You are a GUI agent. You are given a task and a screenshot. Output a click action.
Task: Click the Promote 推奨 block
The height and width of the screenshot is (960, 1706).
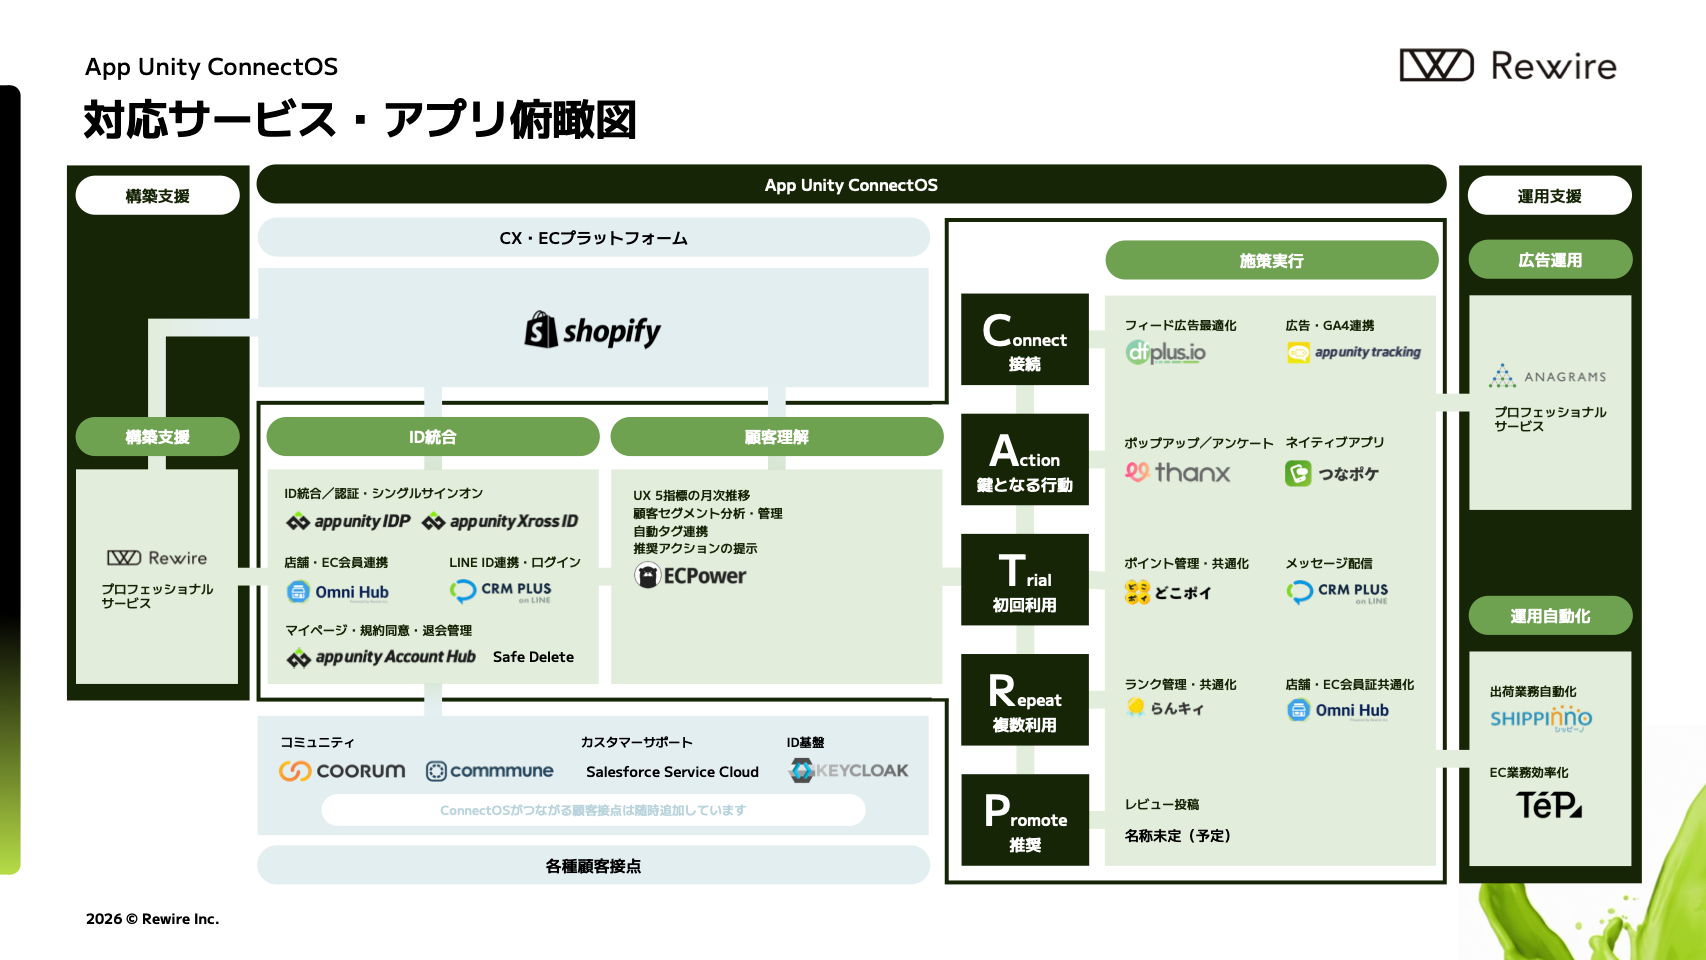1025,819
